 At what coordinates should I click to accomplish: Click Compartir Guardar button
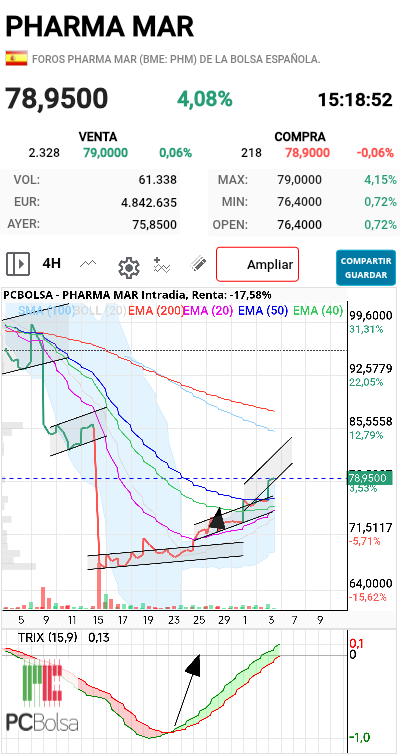(x=366, y=268)
